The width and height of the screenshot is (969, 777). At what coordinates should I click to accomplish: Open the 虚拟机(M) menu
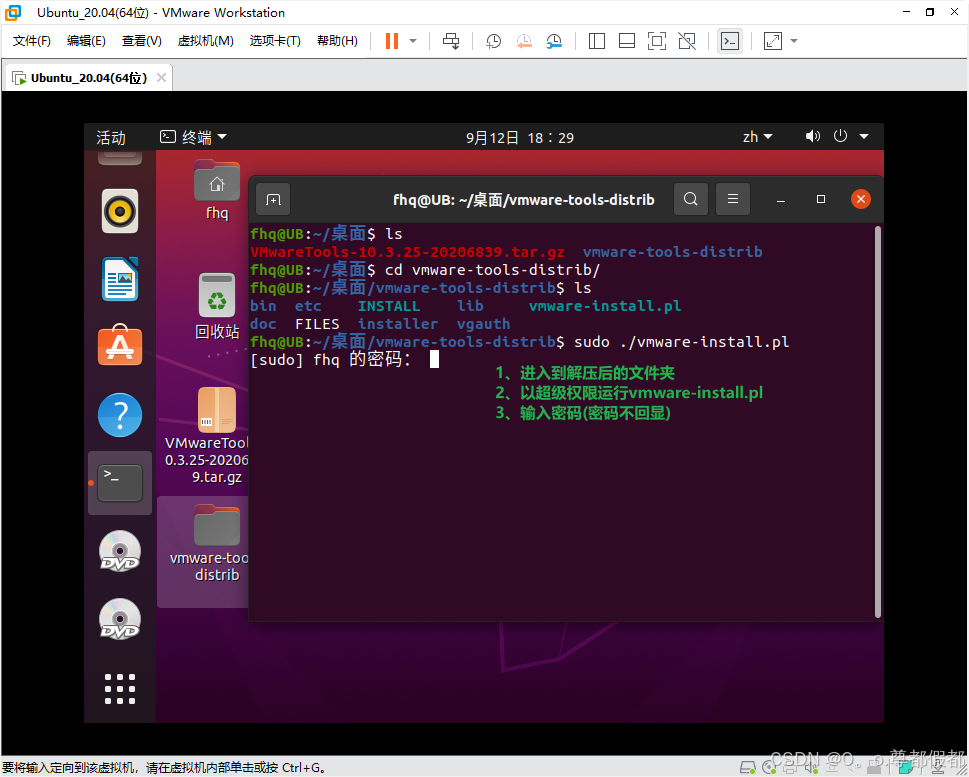(x=205, y=41)
